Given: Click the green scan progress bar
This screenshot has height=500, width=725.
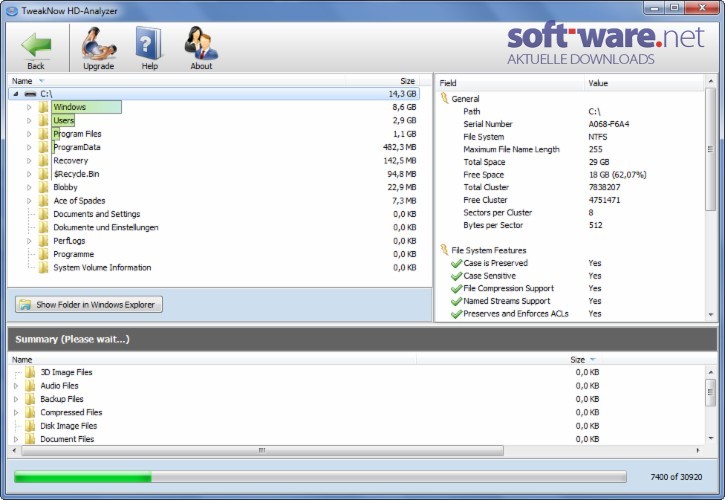Looking at the screenshot, I should click(x=320, y=477).
